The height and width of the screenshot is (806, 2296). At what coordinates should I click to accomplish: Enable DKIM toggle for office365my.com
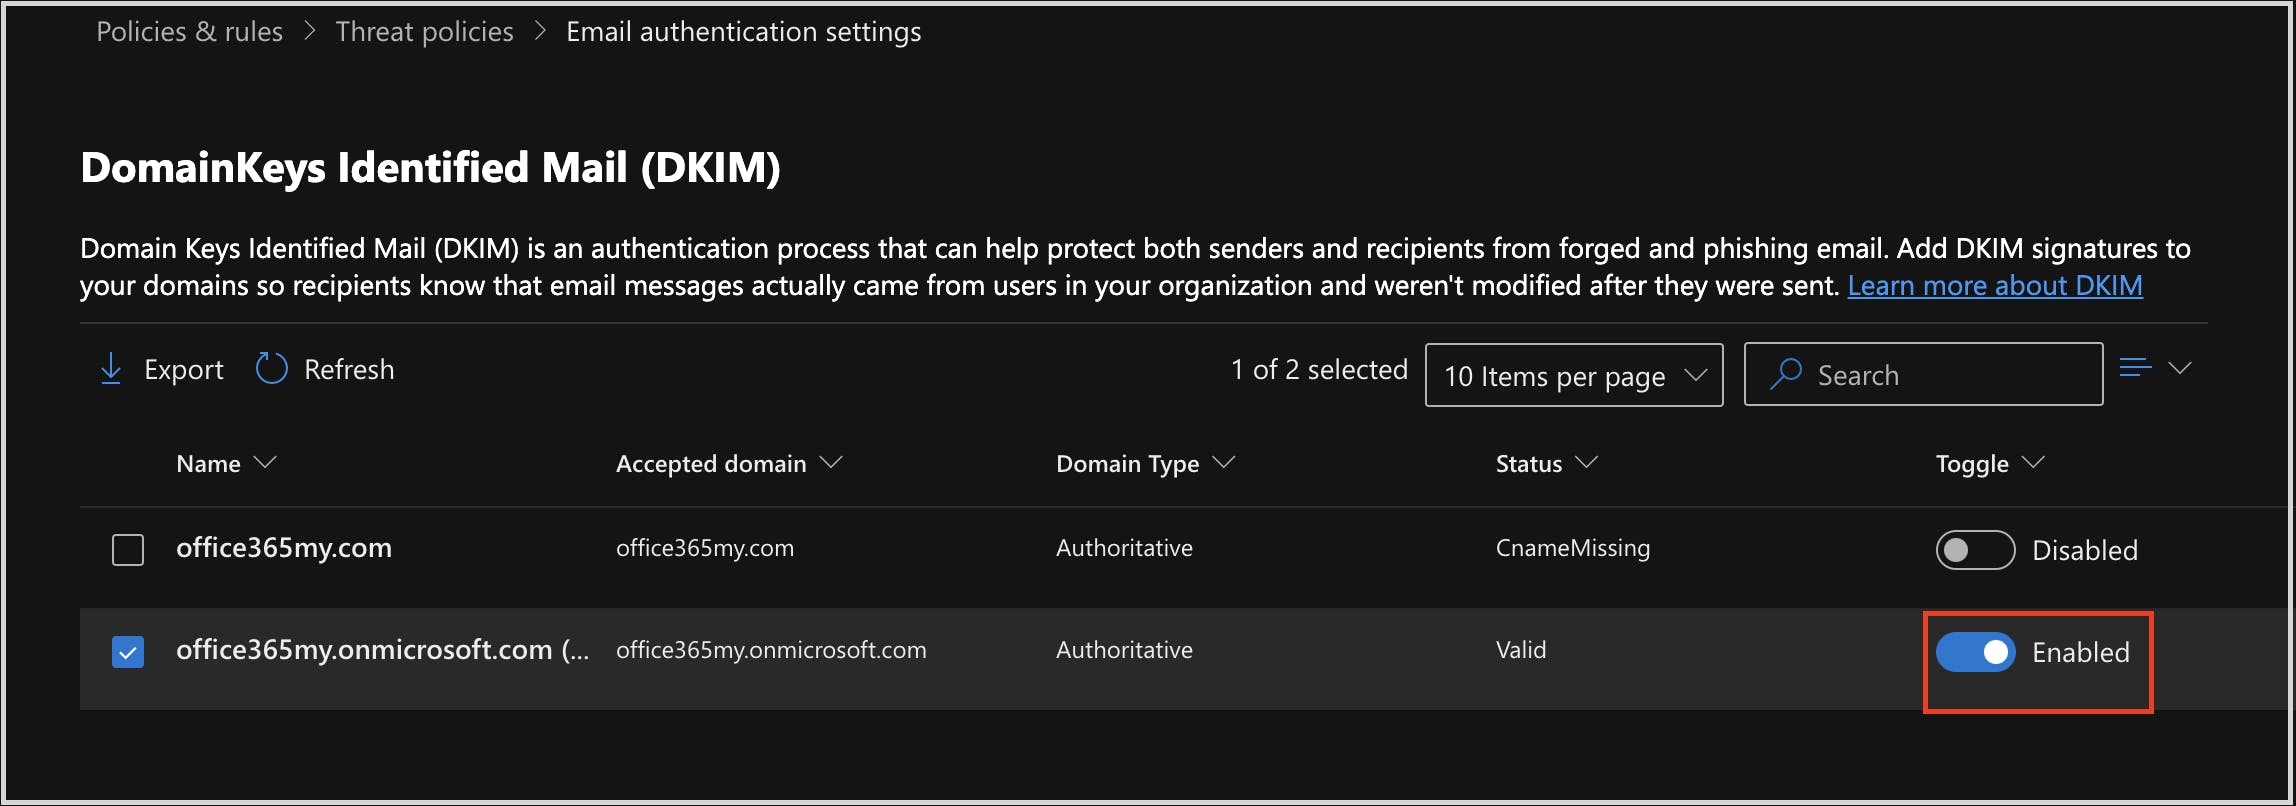[1975, 550]
